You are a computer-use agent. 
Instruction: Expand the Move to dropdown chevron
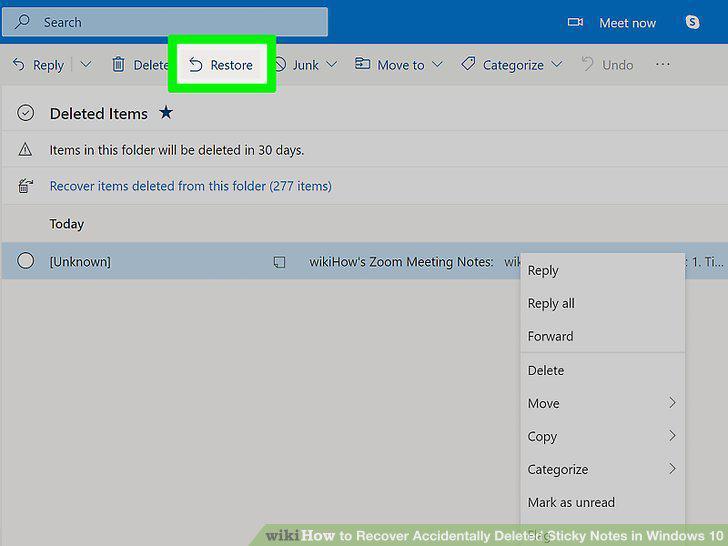point(437,64)
